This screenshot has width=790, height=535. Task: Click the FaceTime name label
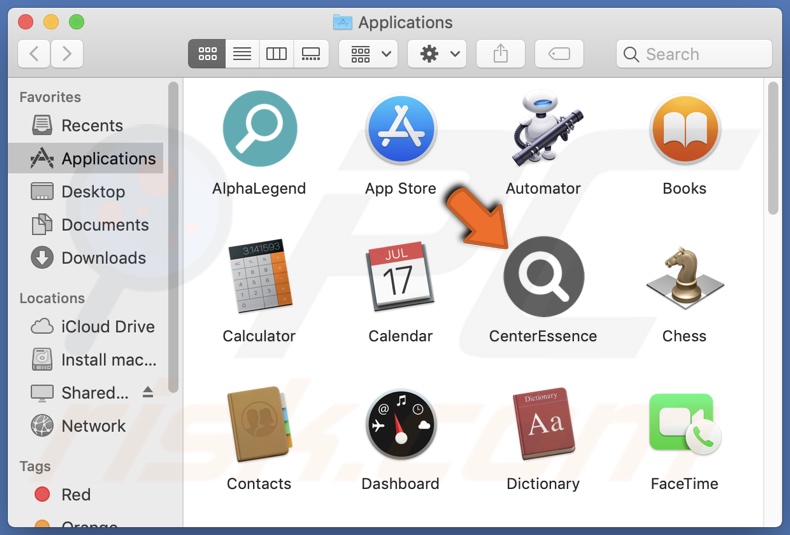pyautogui.click(x=685, y=484)
